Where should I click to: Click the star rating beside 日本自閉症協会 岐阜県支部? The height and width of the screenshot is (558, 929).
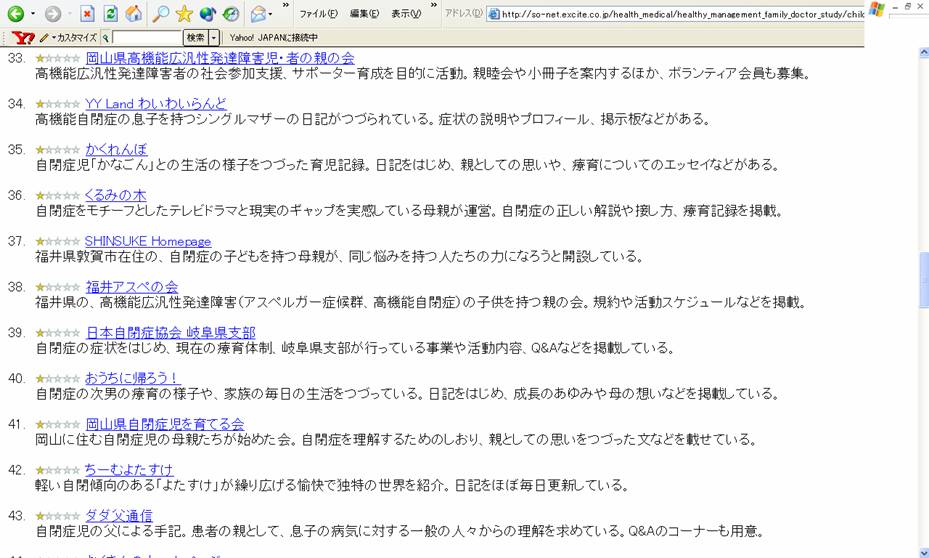pos(57,332)
